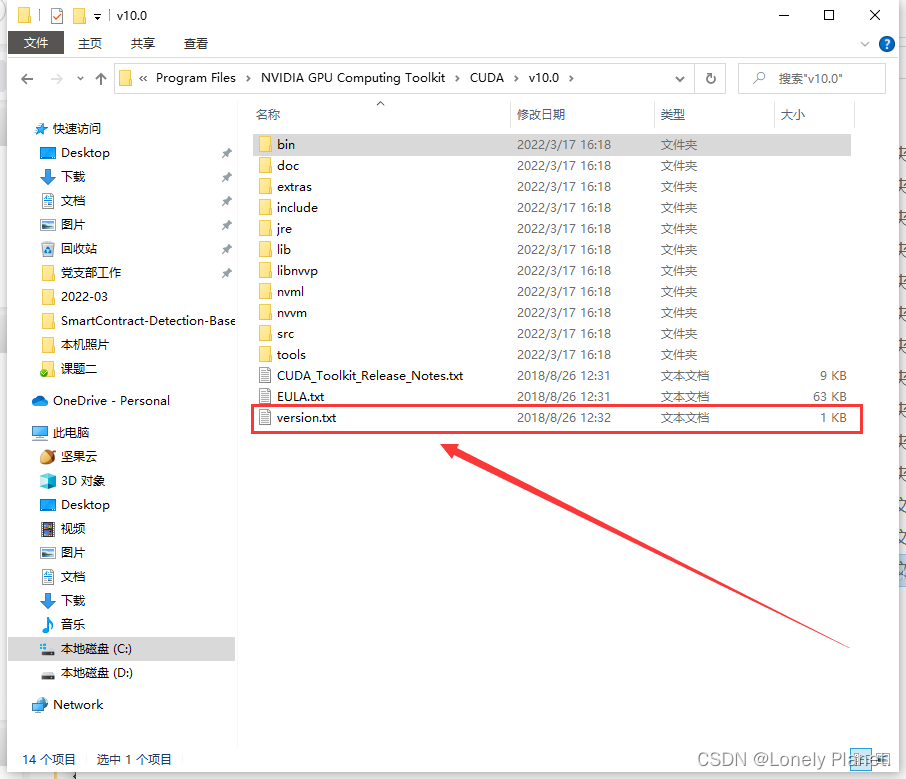Select the libnvvp folder
Image resolution: width=906 pixels, height=779 pixels.
[551, 270]
